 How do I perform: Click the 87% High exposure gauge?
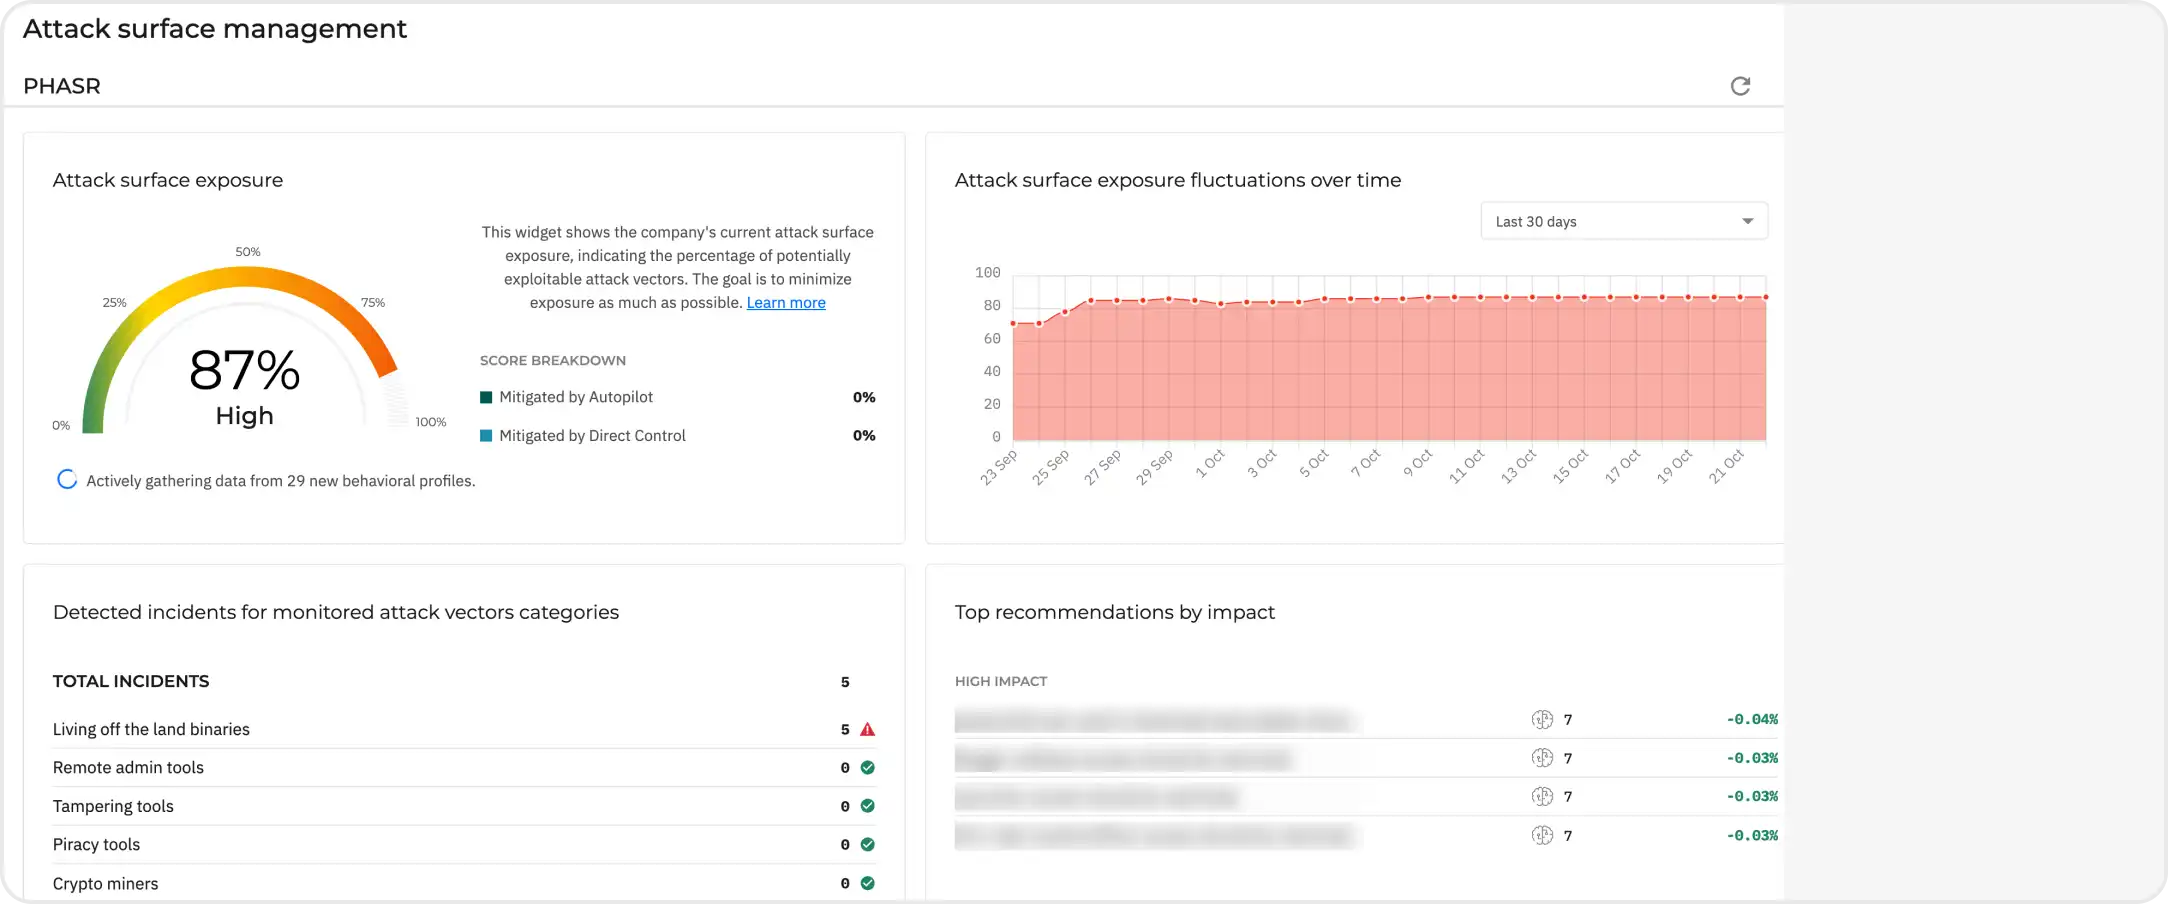point(245,350)
